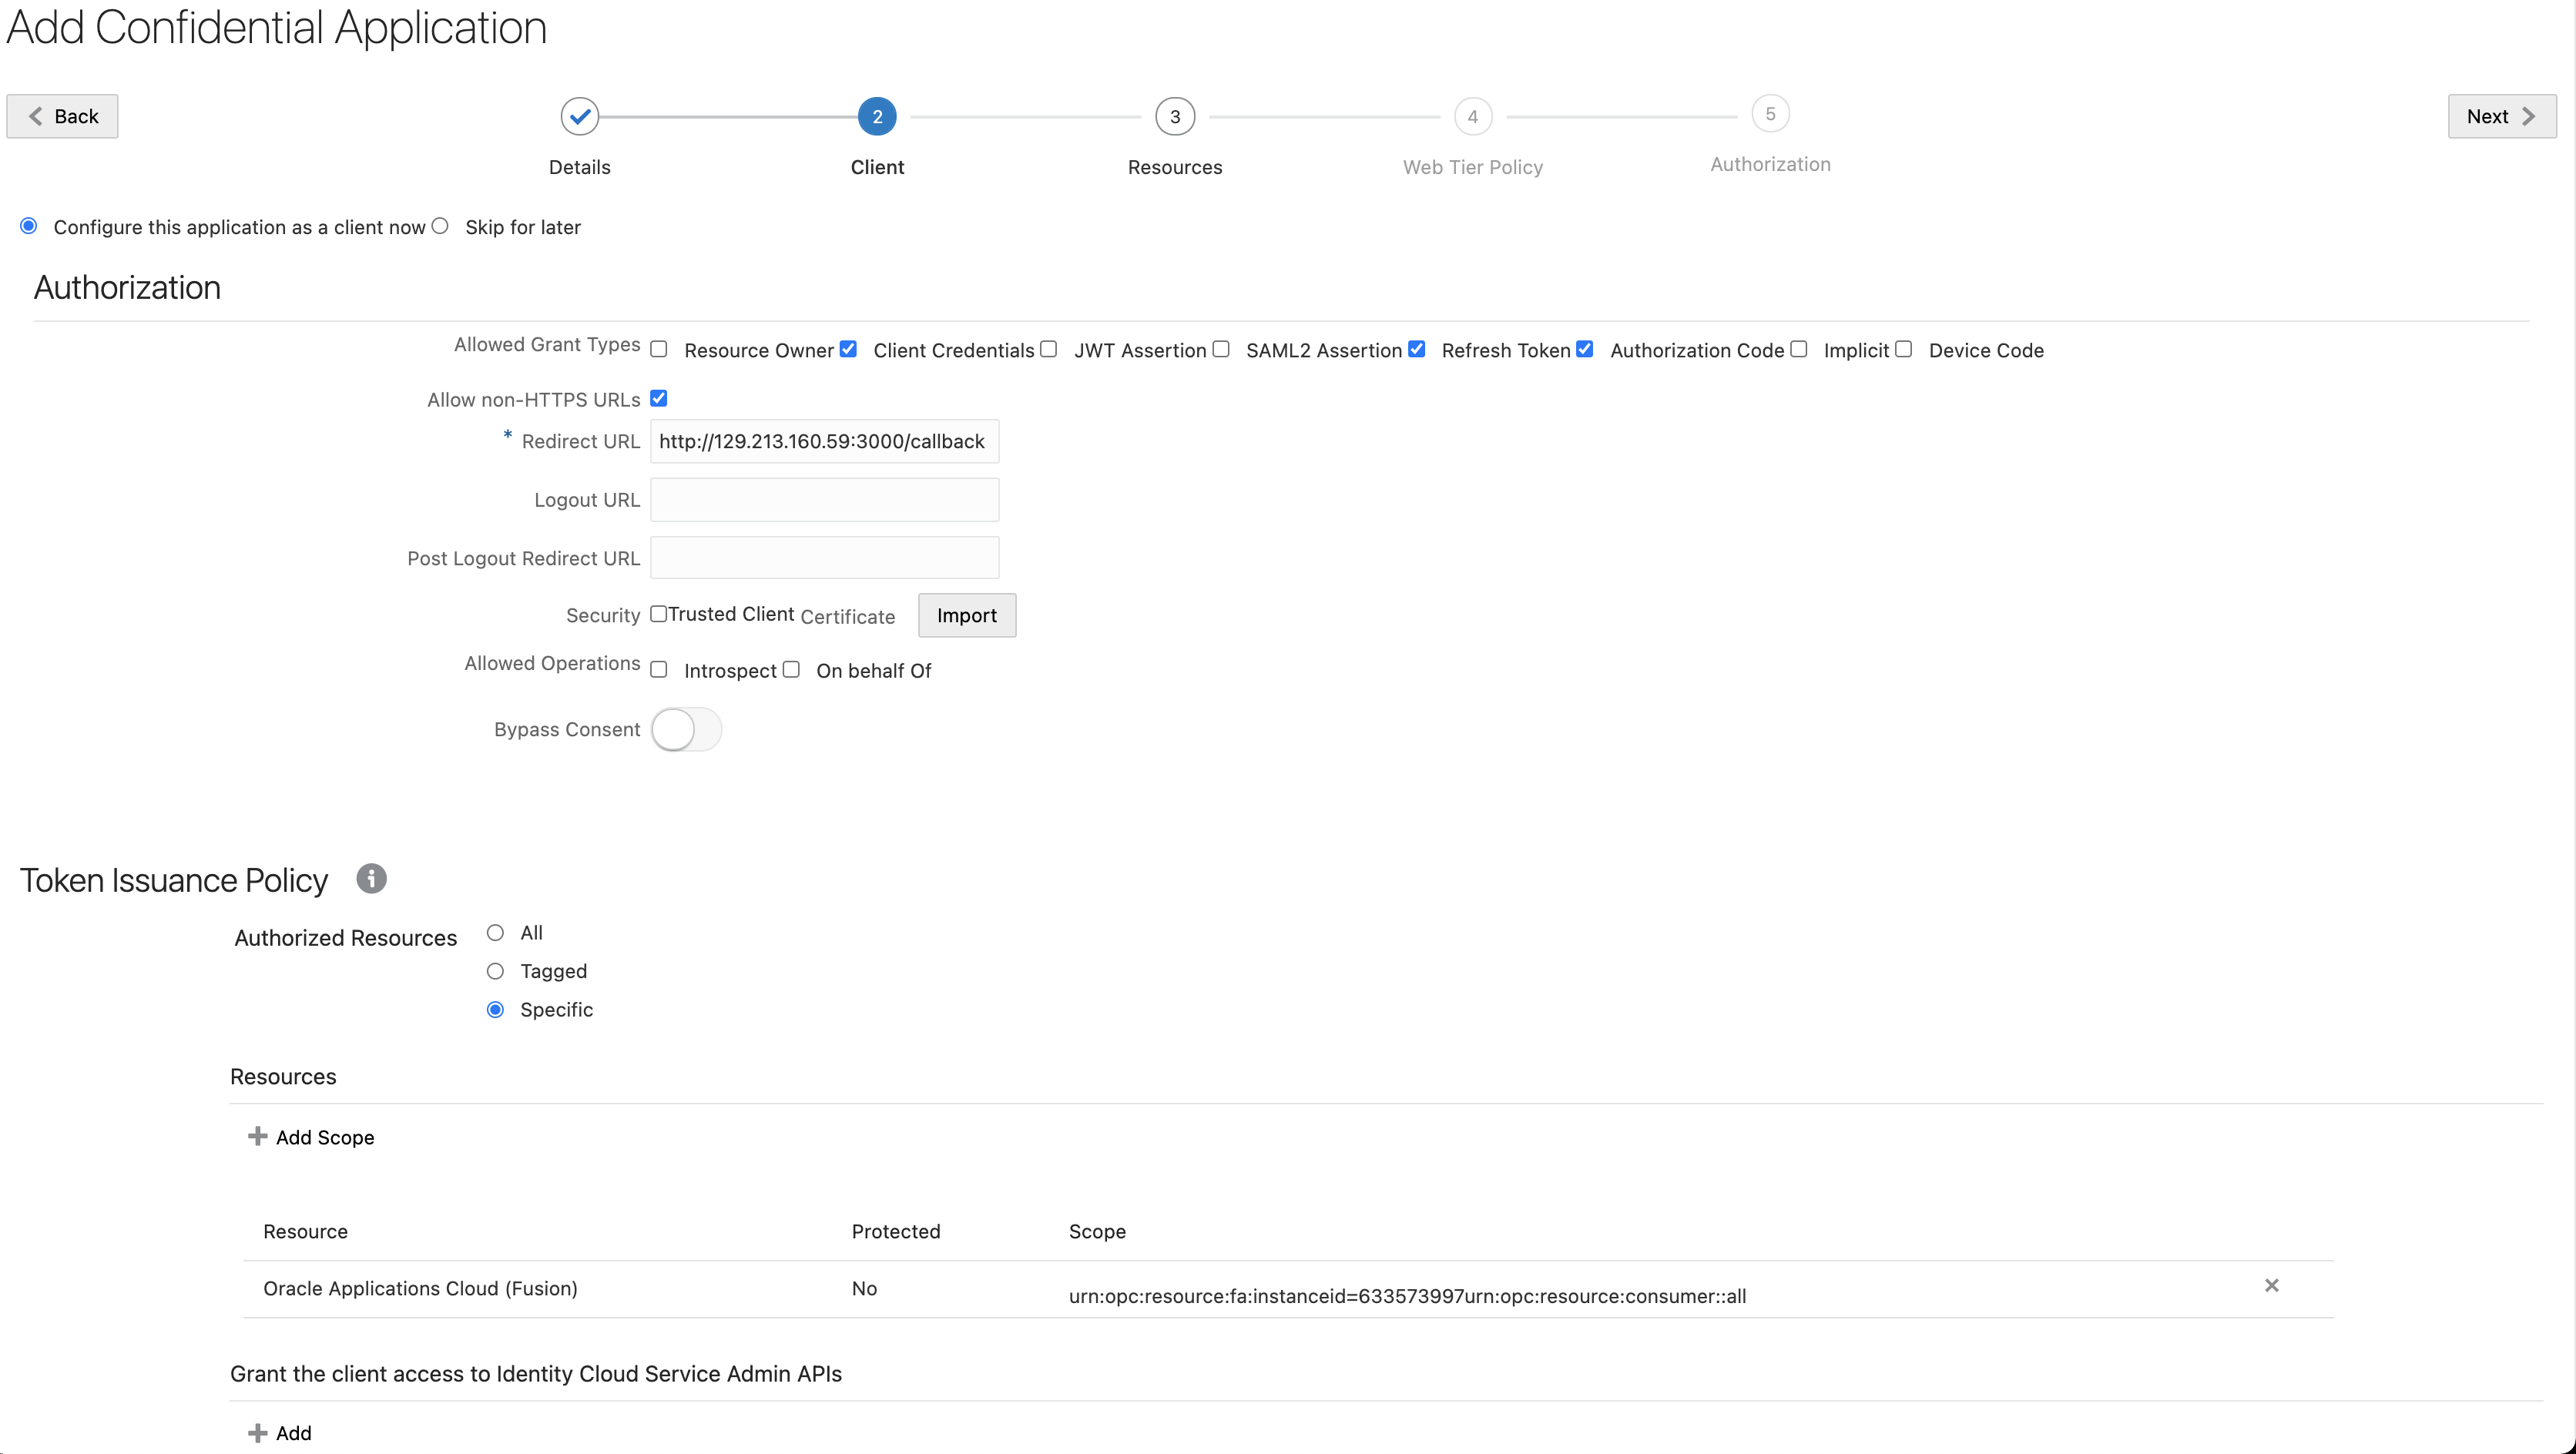The width and height of the screenshot is (2576, 1454).
Task: Remove the Oracle Applications Cloud scope row
Action: (2271, 1285)
